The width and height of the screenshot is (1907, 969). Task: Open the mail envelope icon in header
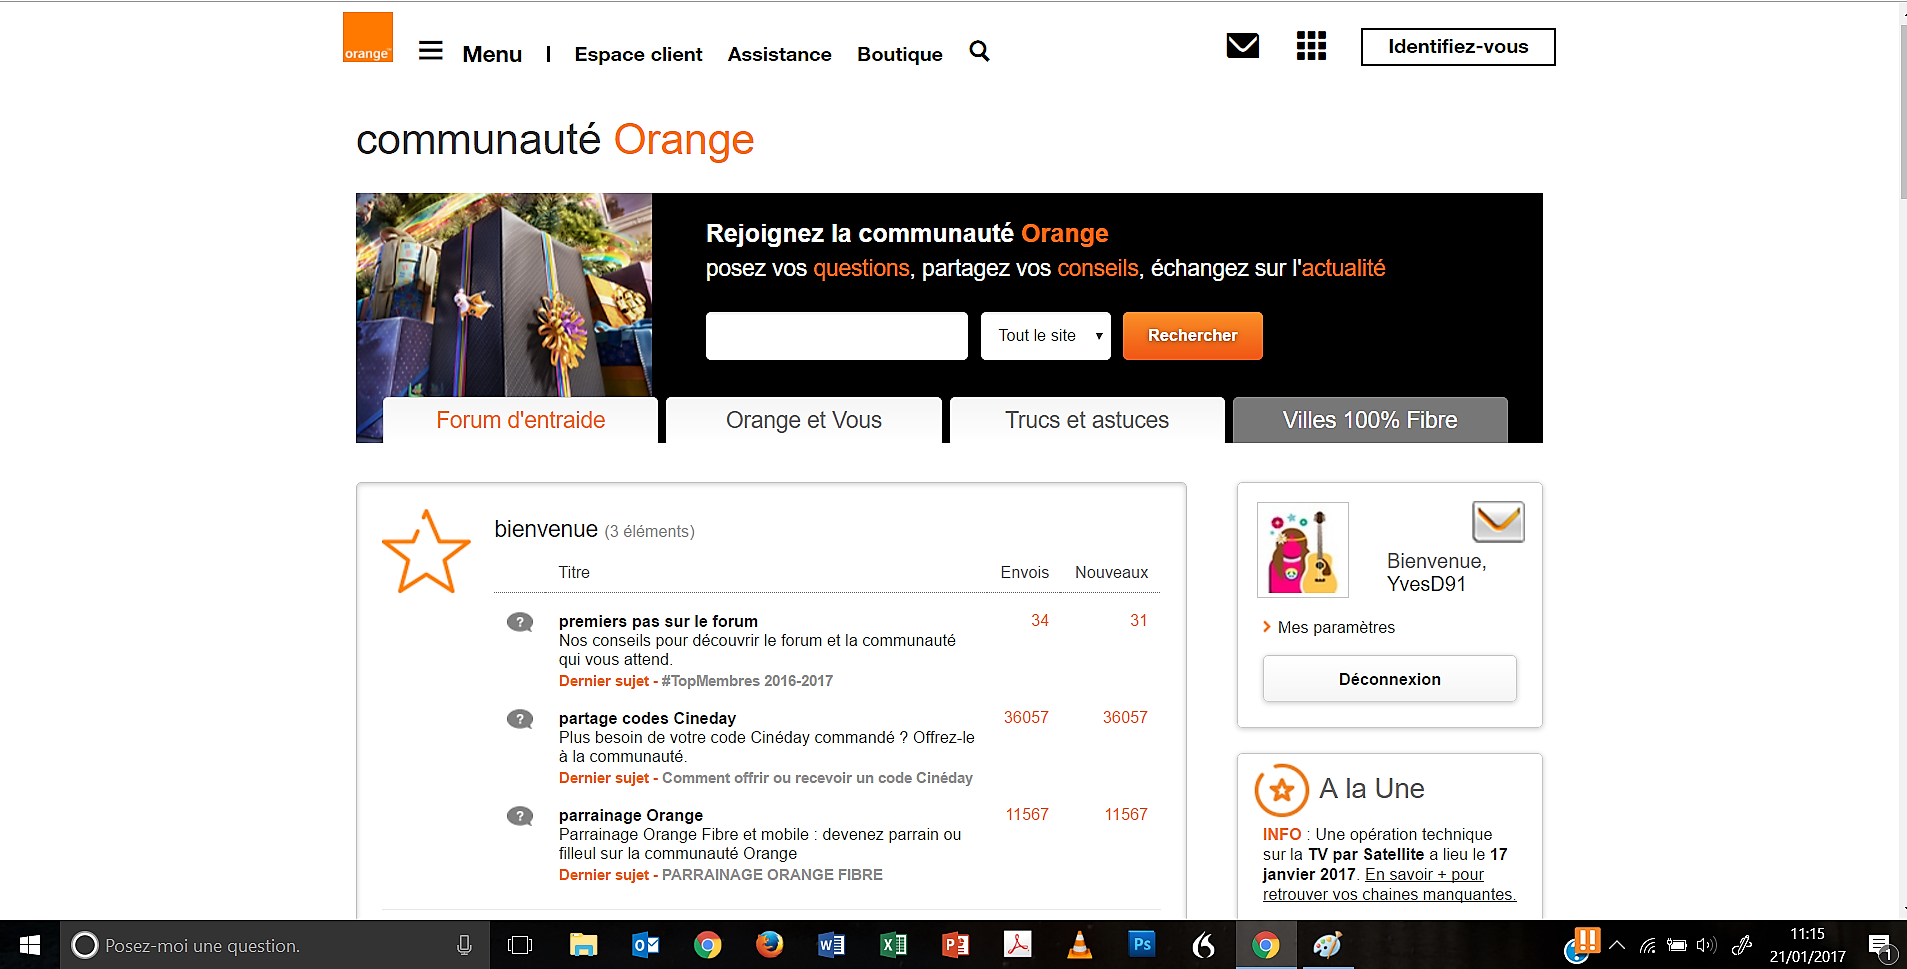tap(1243, 46)
